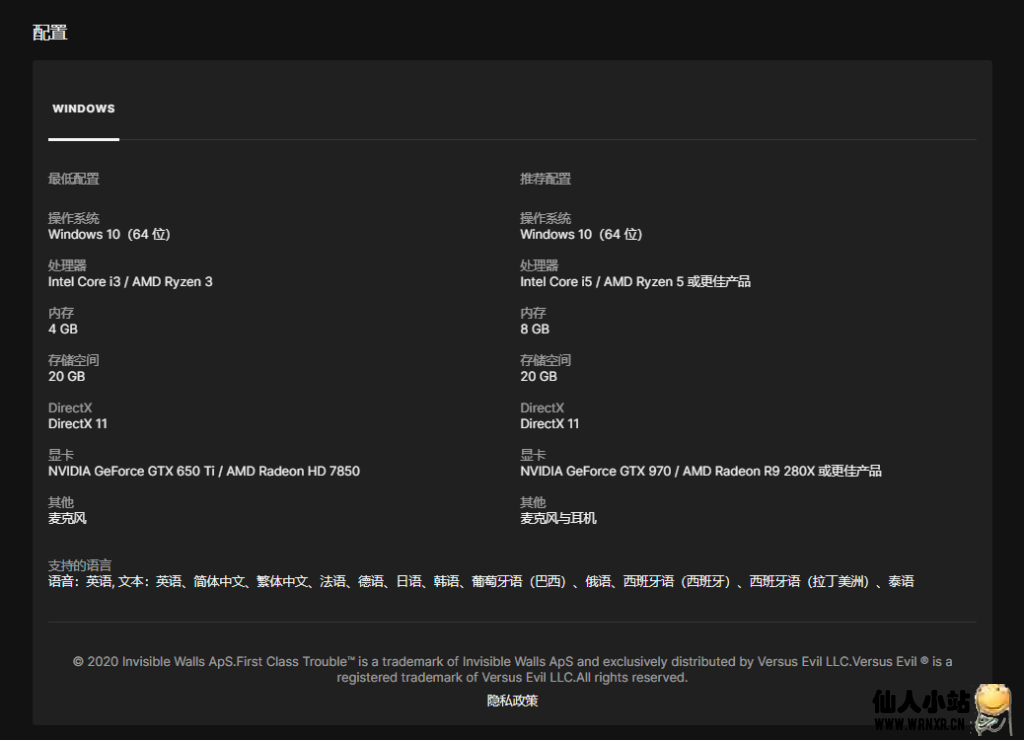Click the 推荐配置 heading
This screenshot has width=1024, height=740.
(x=545, y=179)
